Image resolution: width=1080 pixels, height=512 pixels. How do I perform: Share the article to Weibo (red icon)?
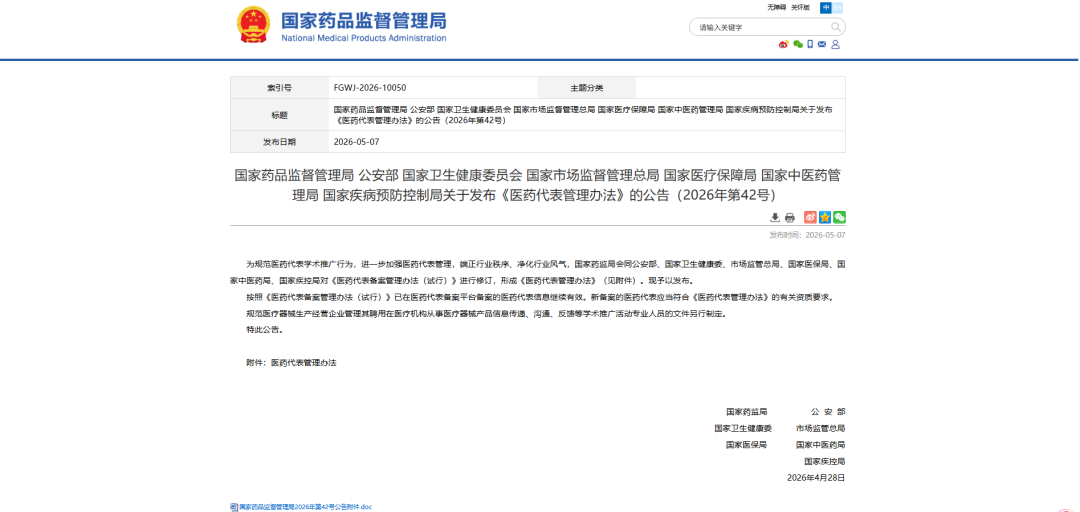810,218
